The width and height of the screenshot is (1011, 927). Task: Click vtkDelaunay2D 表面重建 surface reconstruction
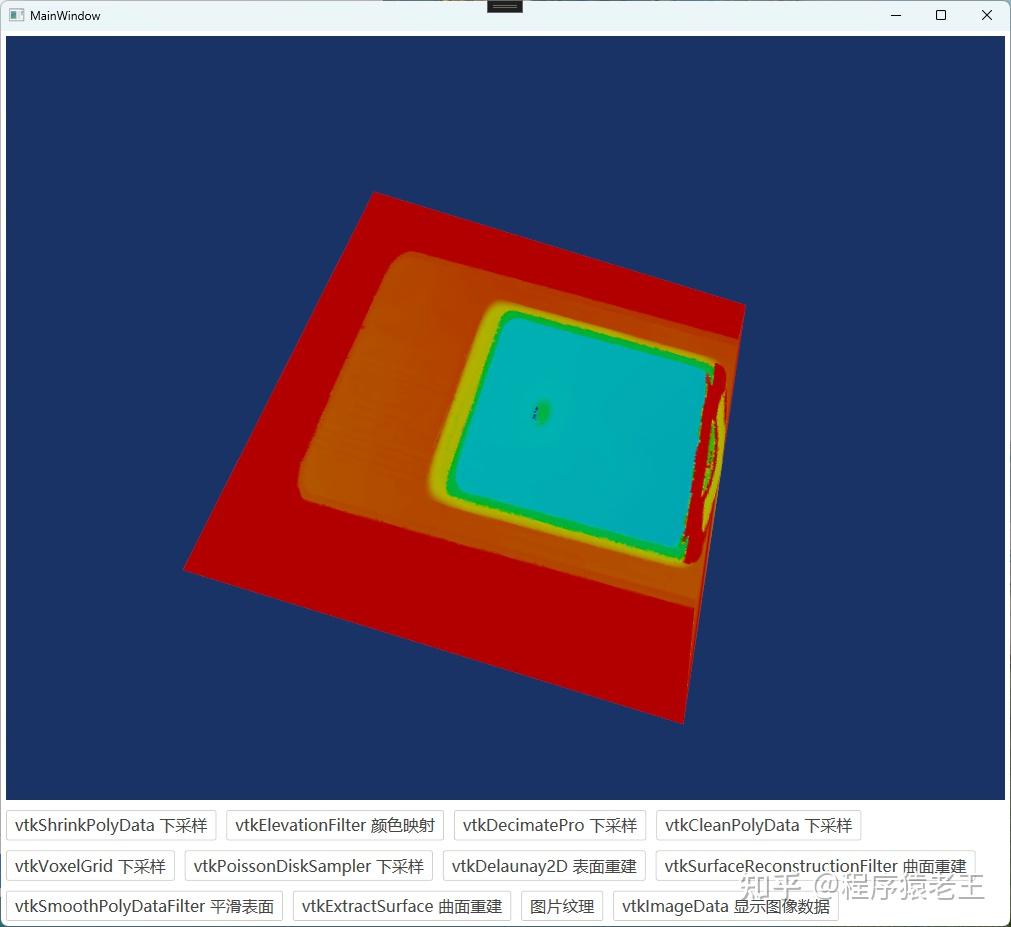pos(544,866)
